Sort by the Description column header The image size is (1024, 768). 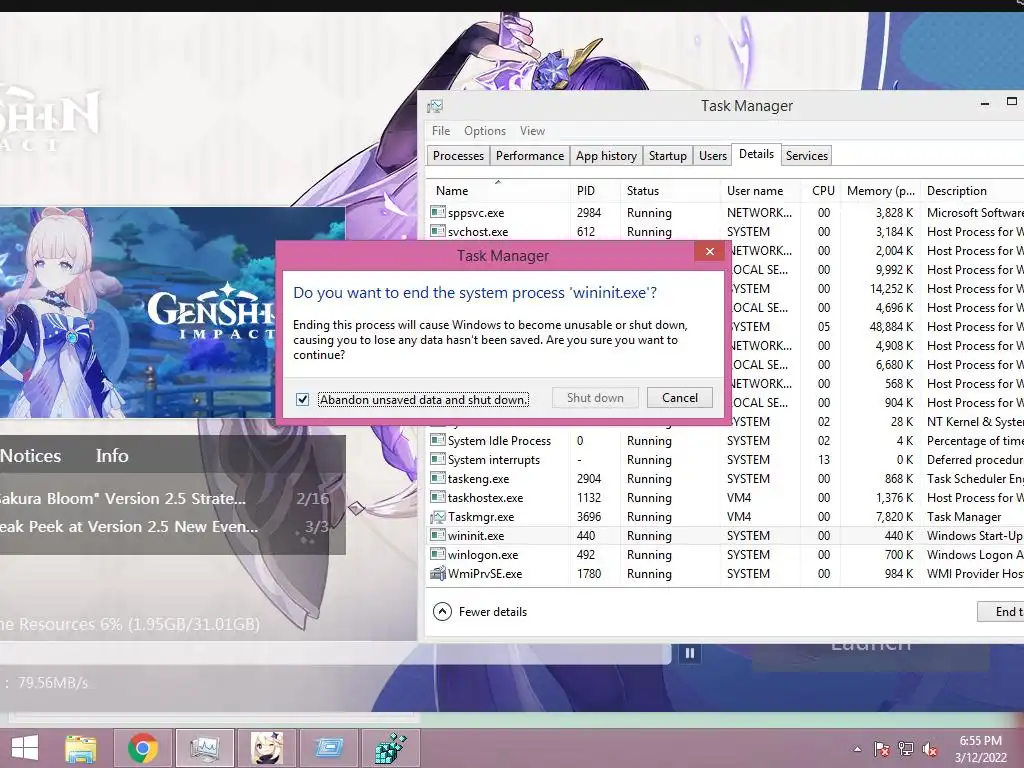pyautogui.click(x=973, y=191)
